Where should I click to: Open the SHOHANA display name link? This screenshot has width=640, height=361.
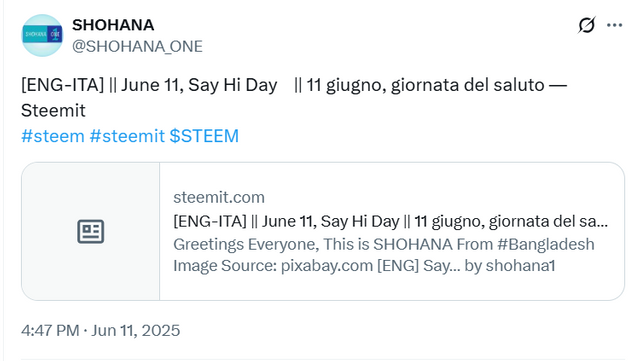coord(113,25)
